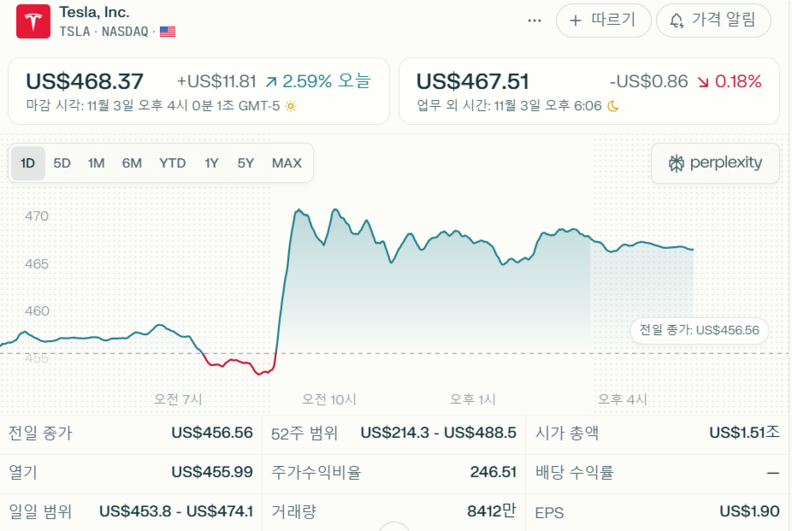Select the 1Y chart range
Screen dimensions: 792x531
point(211,163)
